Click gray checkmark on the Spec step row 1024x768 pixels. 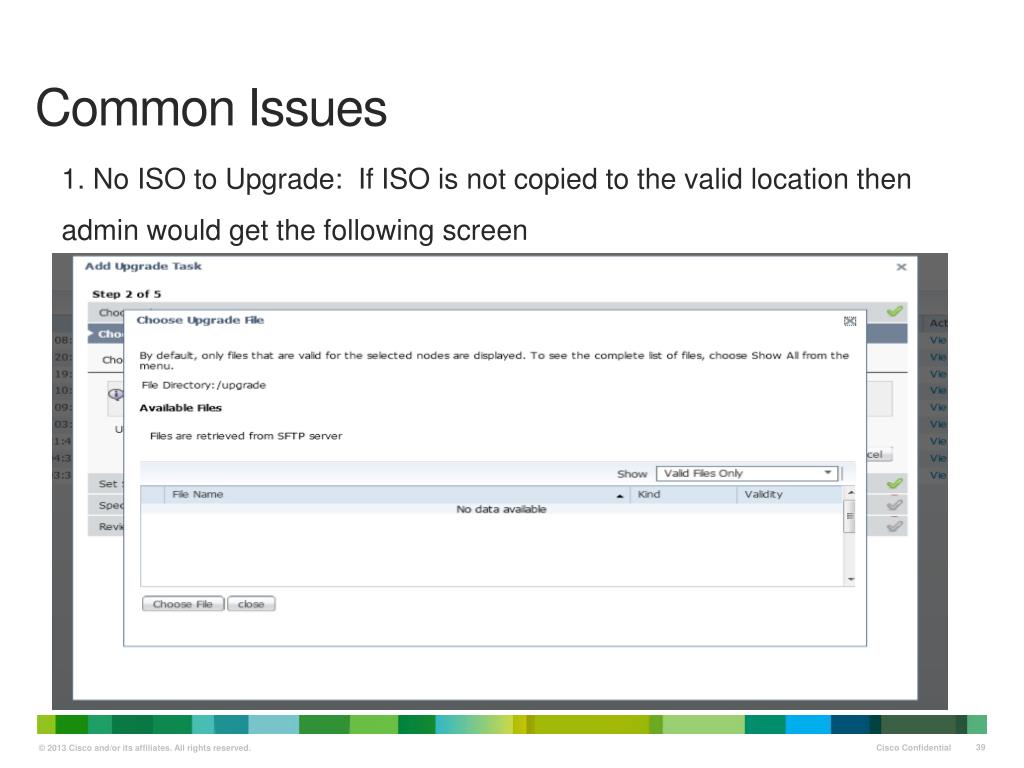[x=894, y=505]
